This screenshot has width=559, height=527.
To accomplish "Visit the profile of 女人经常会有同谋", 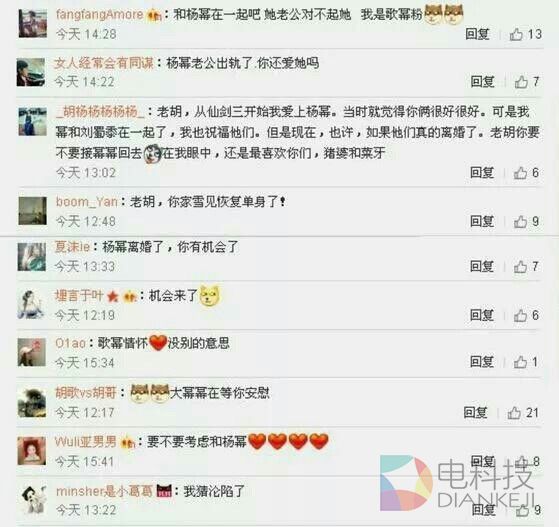I will point(104,63).
